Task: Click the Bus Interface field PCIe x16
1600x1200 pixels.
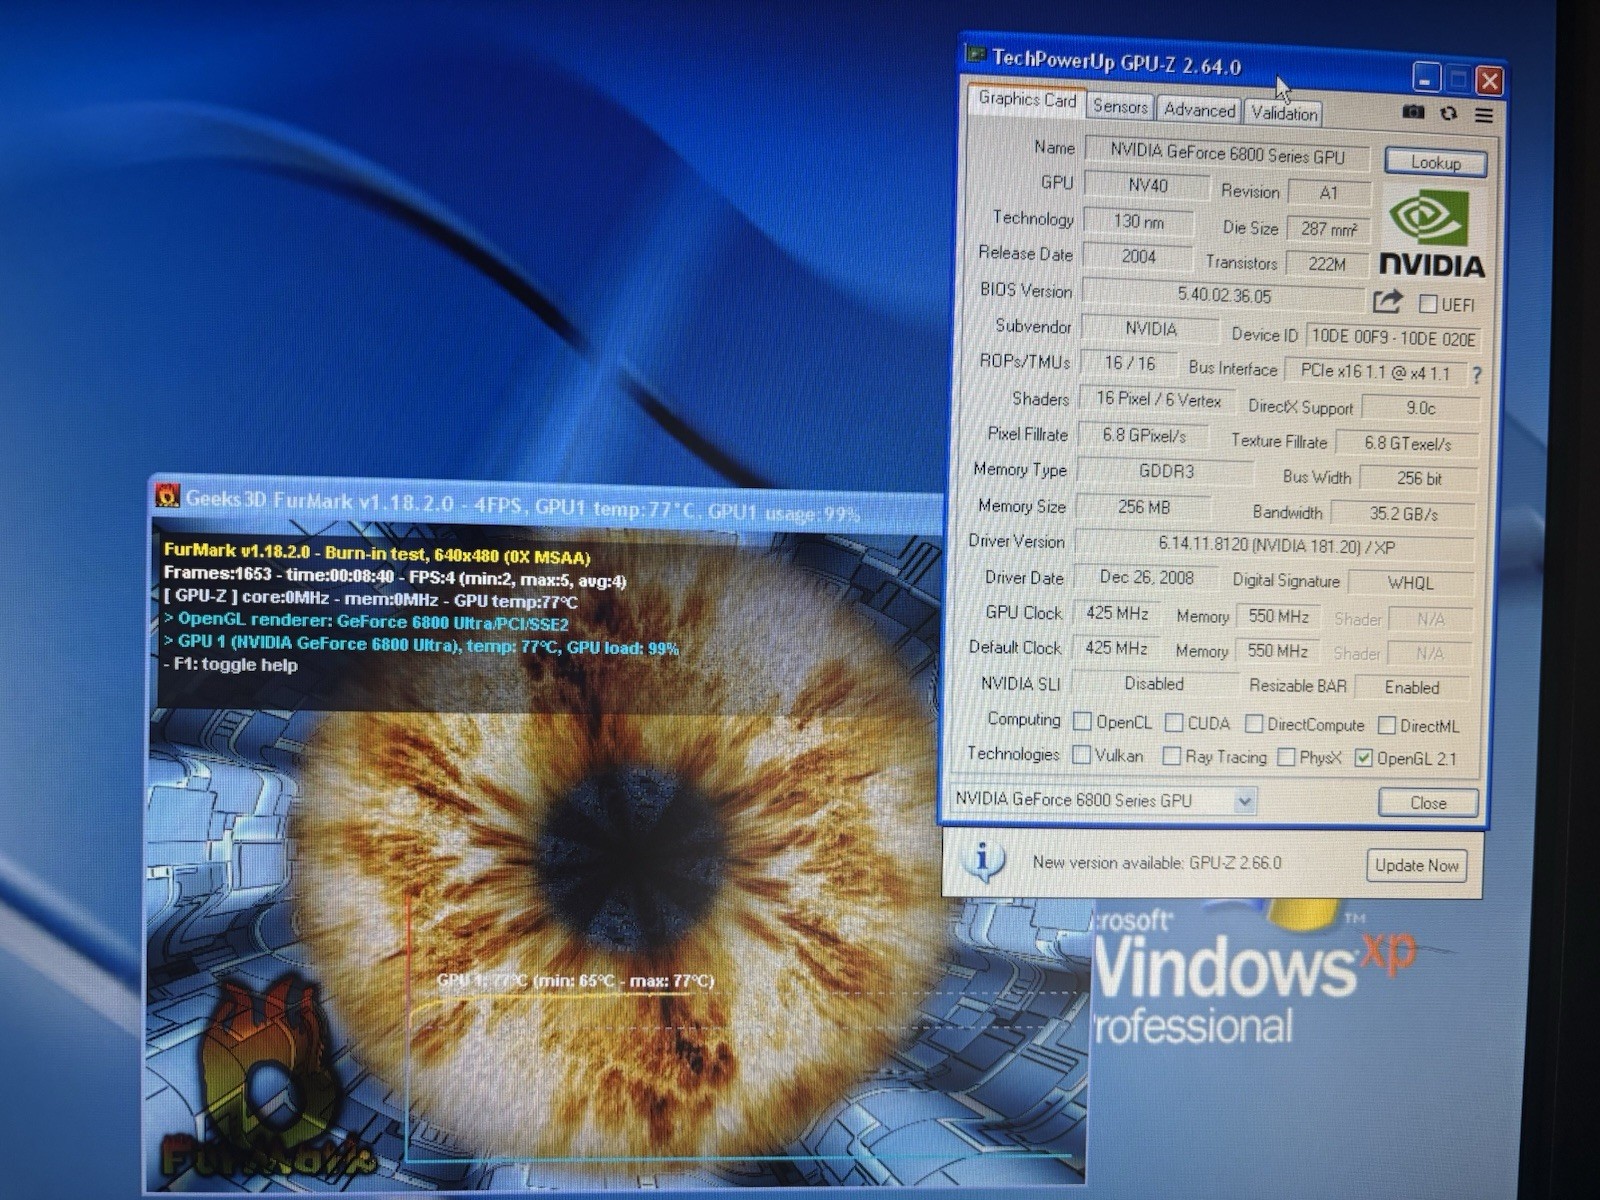Action: 1374,372
